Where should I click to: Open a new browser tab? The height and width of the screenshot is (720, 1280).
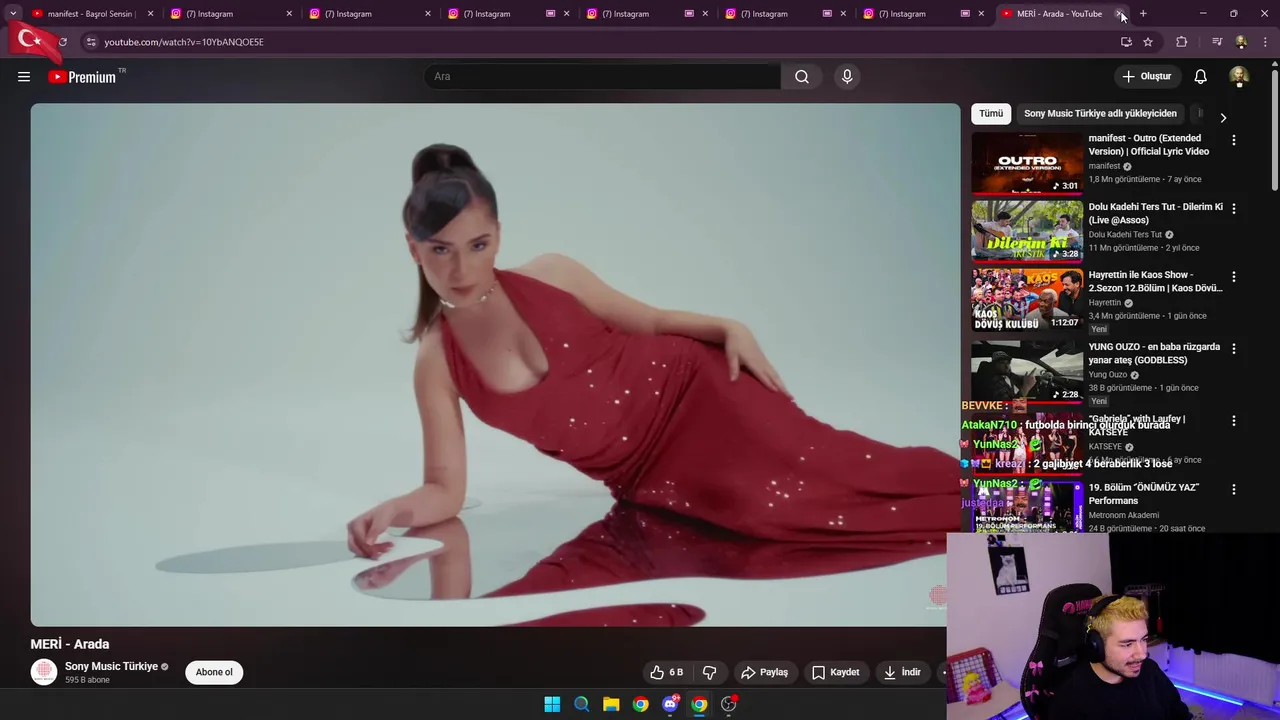point(1143,14)
